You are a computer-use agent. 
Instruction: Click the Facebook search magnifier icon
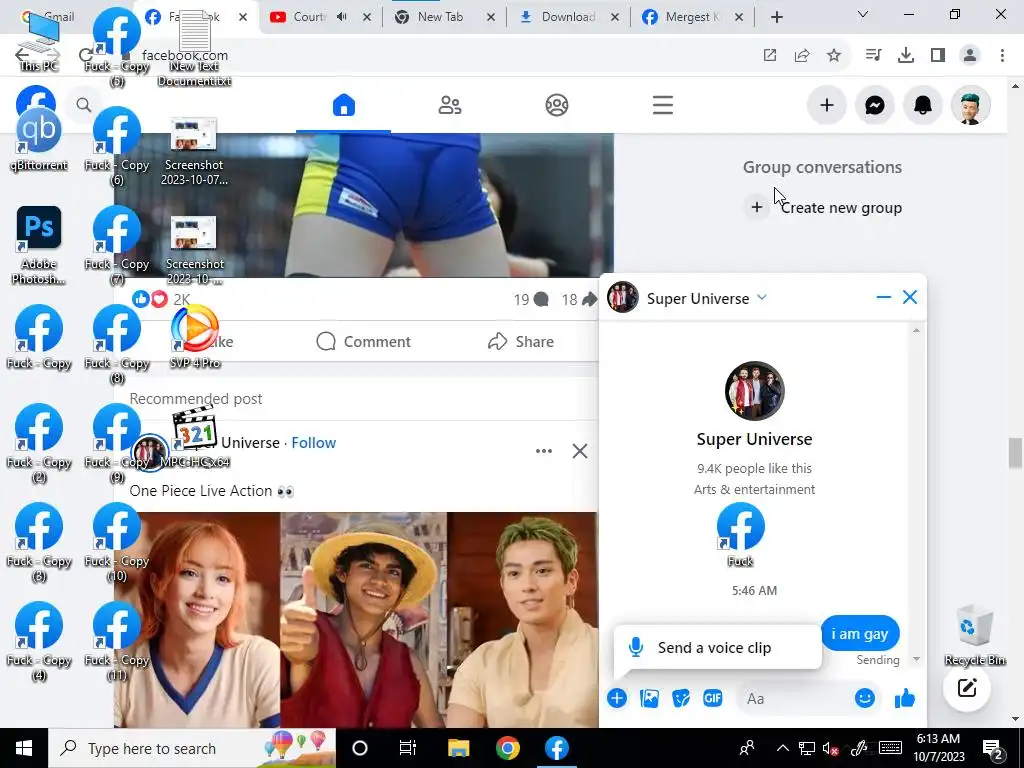point(84,104)
